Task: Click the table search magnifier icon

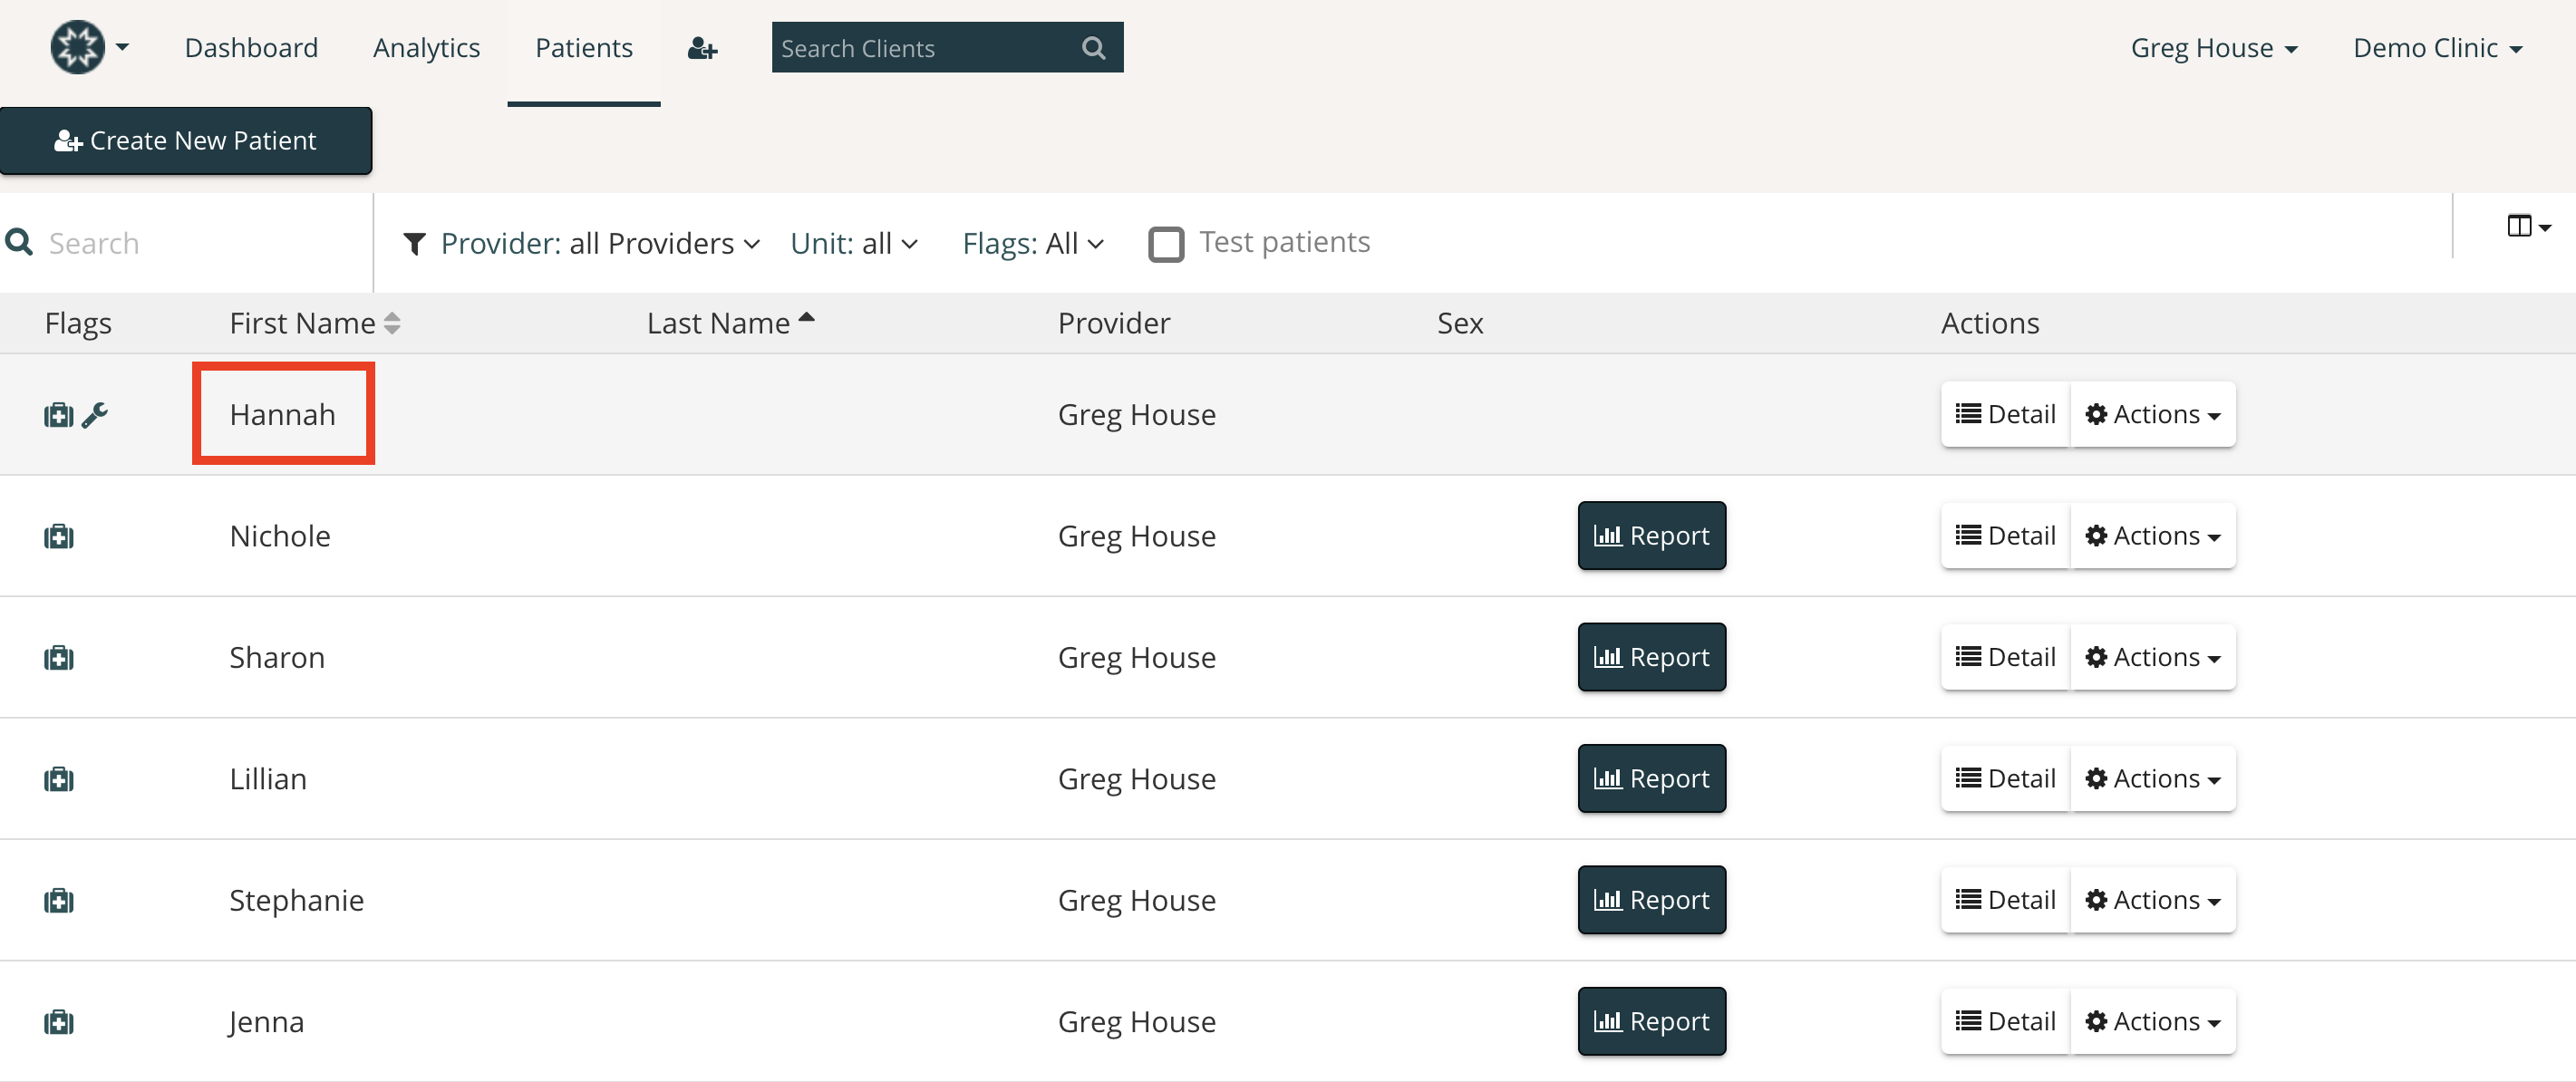Action: (19, 242)
